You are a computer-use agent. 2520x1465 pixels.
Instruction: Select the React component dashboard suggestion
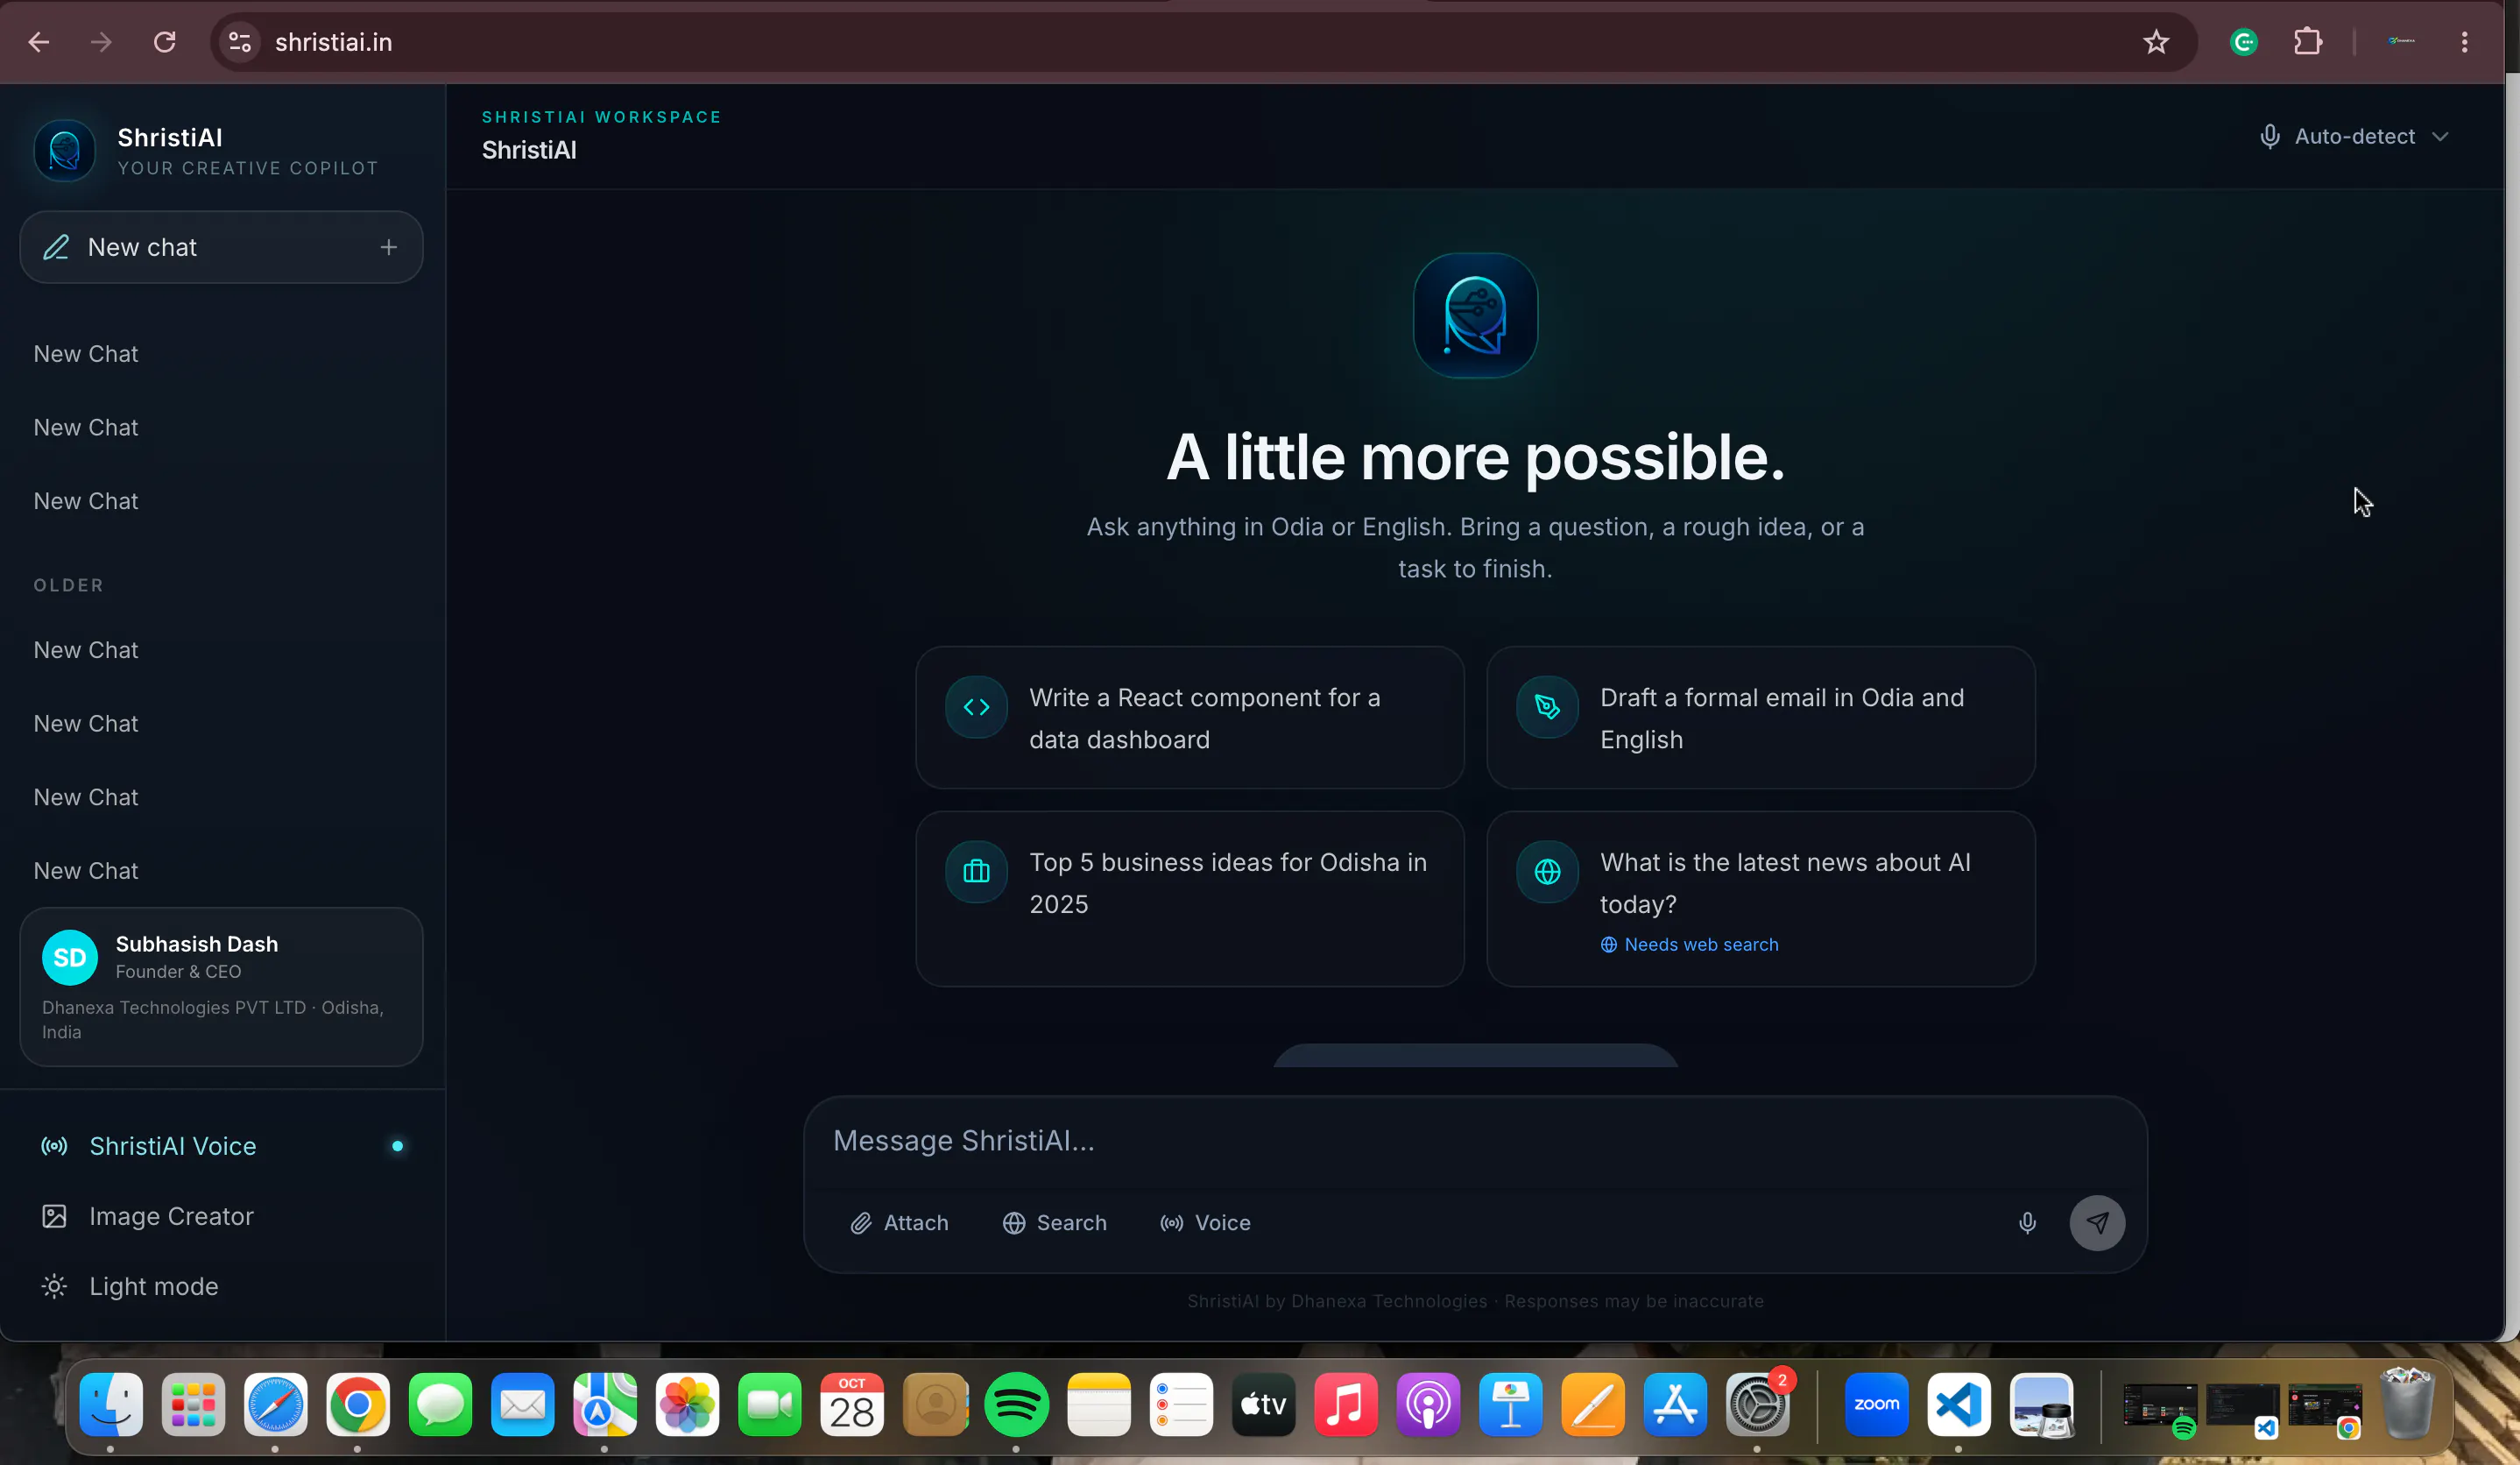click(1190, 717)
